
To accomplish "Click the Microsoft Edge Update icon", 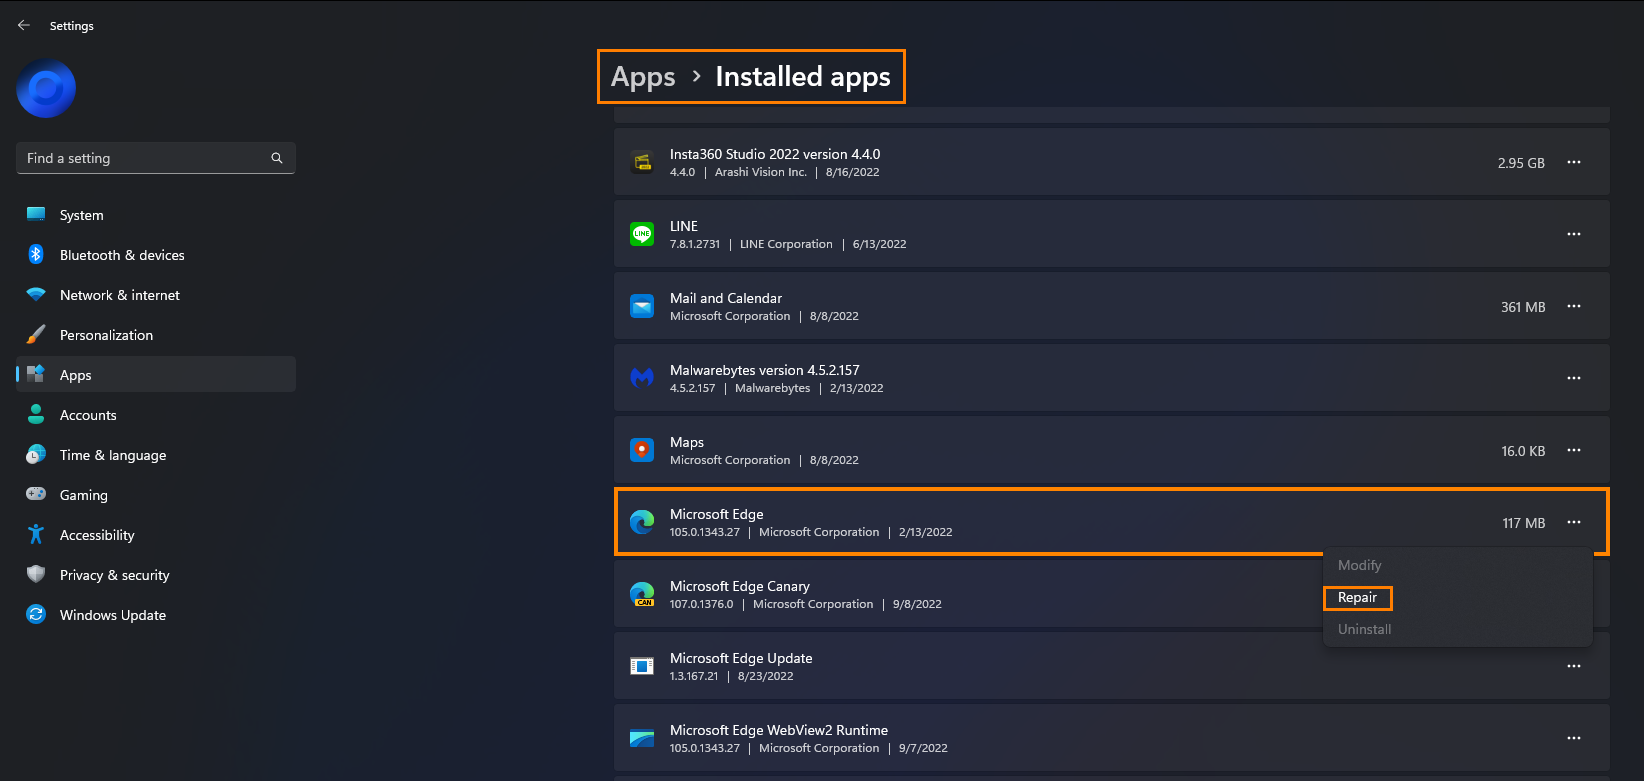I will [x=642, y=666].
